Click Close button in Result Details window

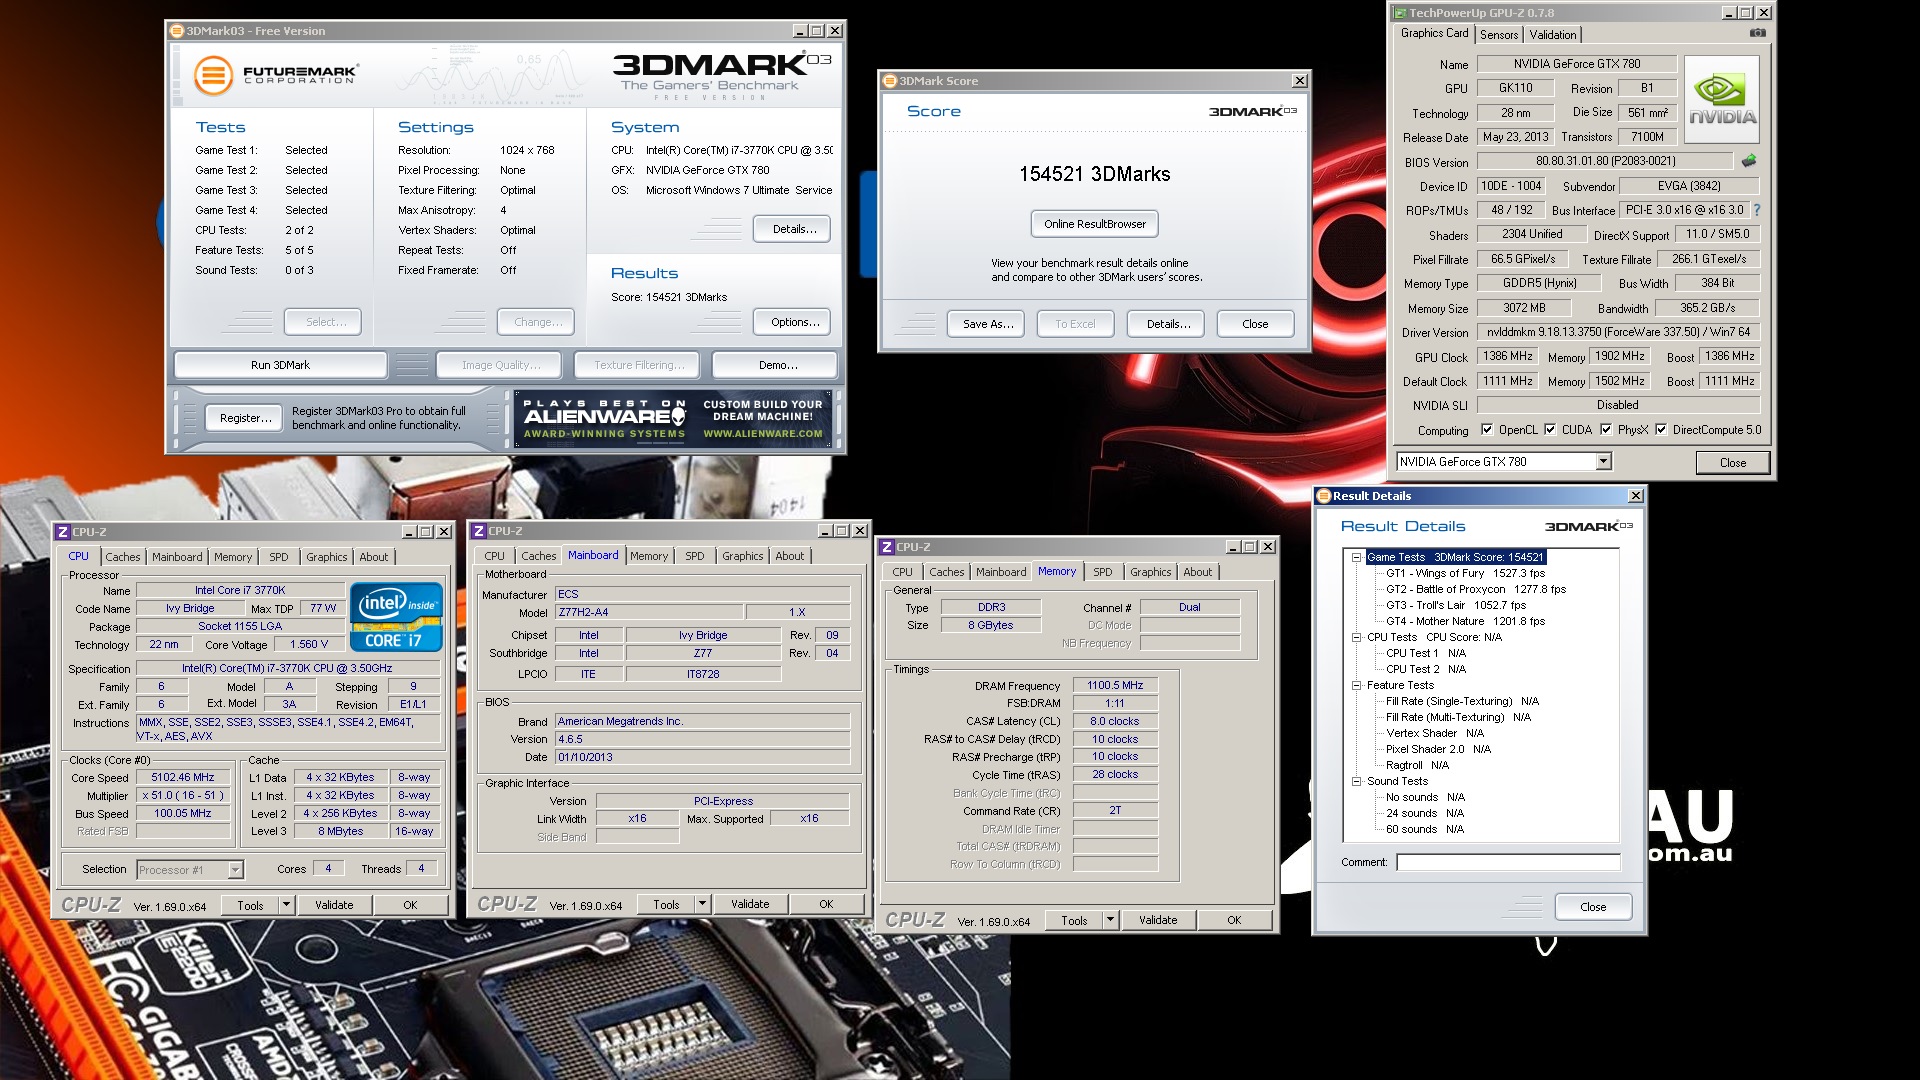click(x=1593, y=907)
